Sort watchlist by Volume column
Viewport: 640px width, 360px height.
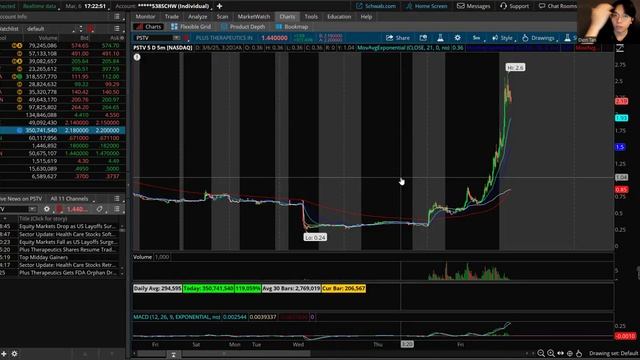[48, 38]
